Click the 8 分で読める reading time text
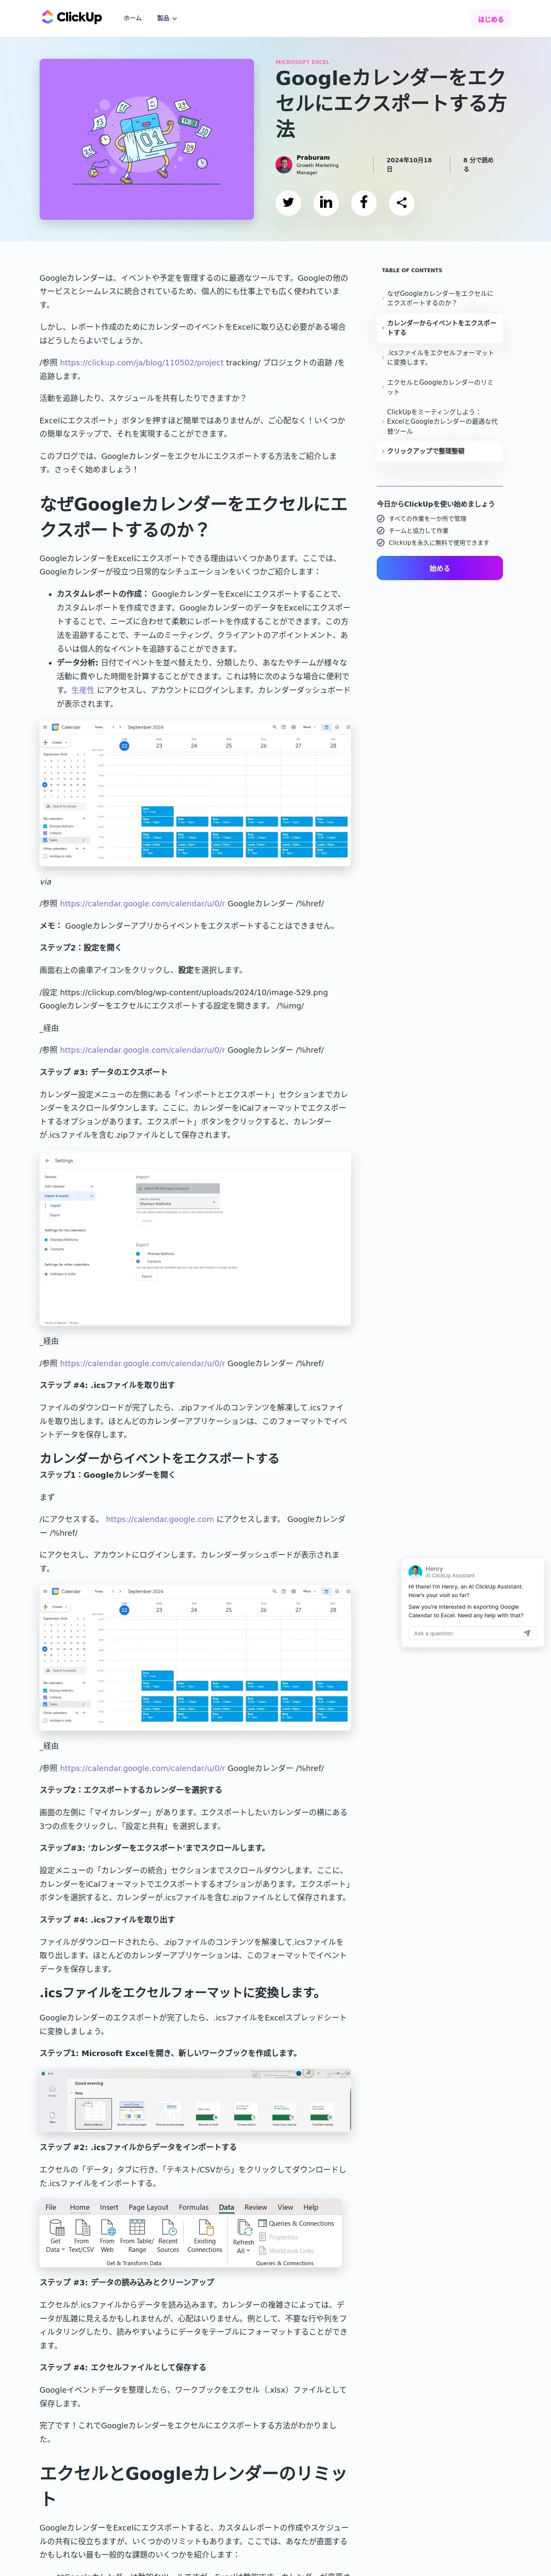Viewport: 551px width, 2576px height. (478, 164)
